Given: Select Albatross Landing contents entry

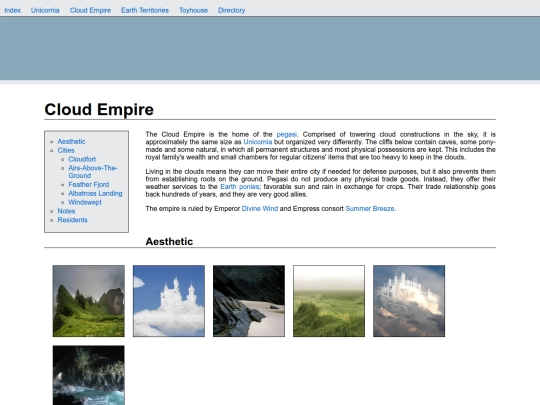Looking at the screenshot, I should [x=95, y=194].
